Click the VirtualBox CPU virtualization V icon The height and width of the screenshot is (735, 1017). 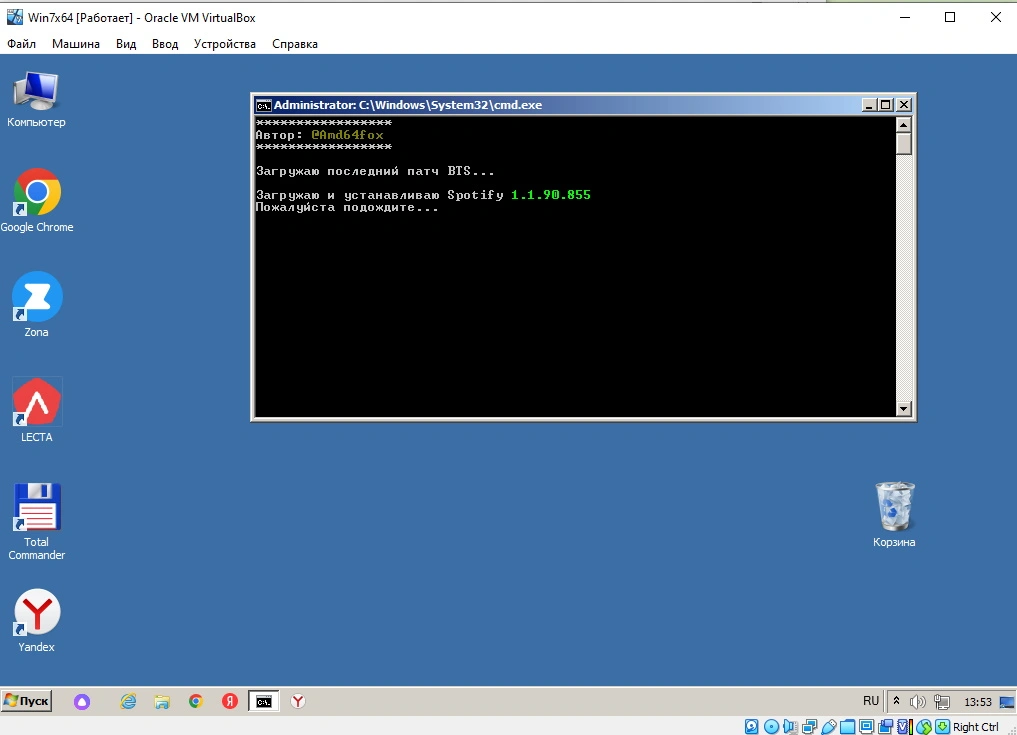tap(903, 727)
